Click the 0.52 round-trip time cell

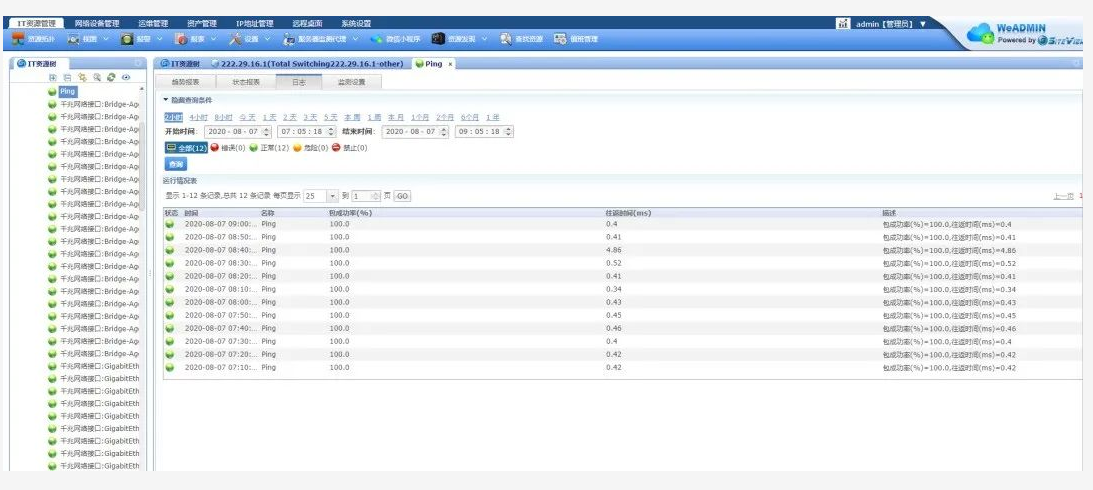(x=613, y=263)
